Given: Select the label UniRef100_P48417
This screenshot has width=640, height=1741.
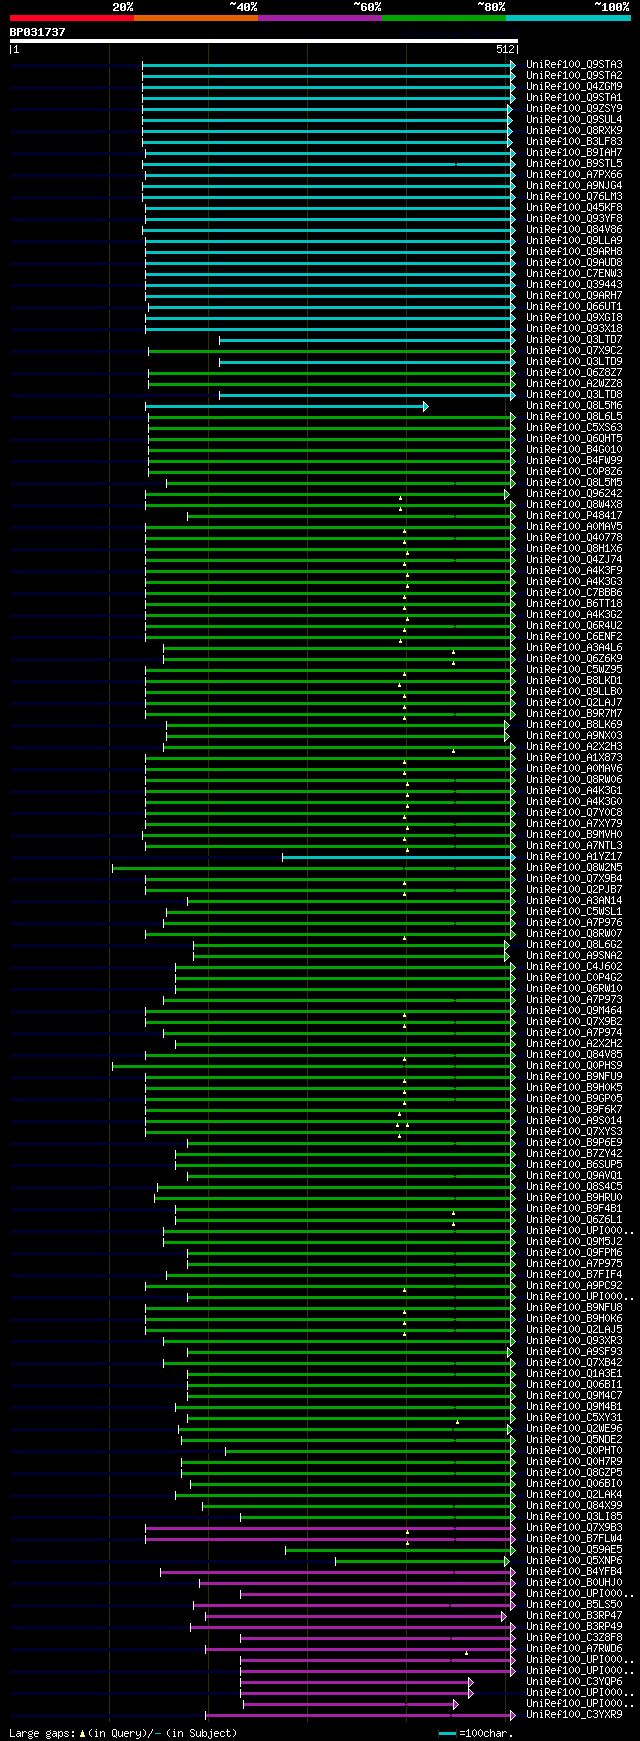Looking at the screenshot, I should 574,516.
